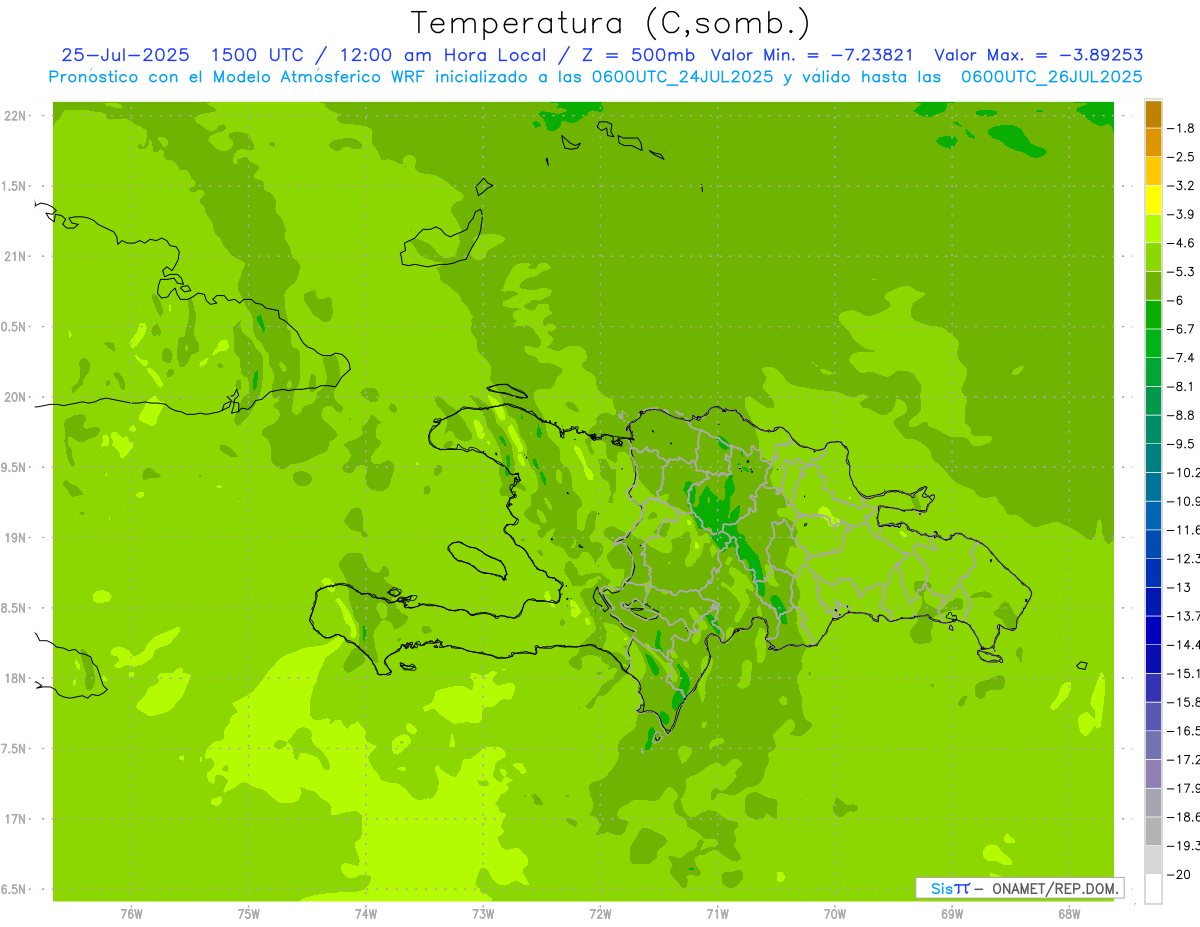Select the amber swatch between -2.5 and -3.2
The width and height of the screenshot is (1200, 927).
1153,171
